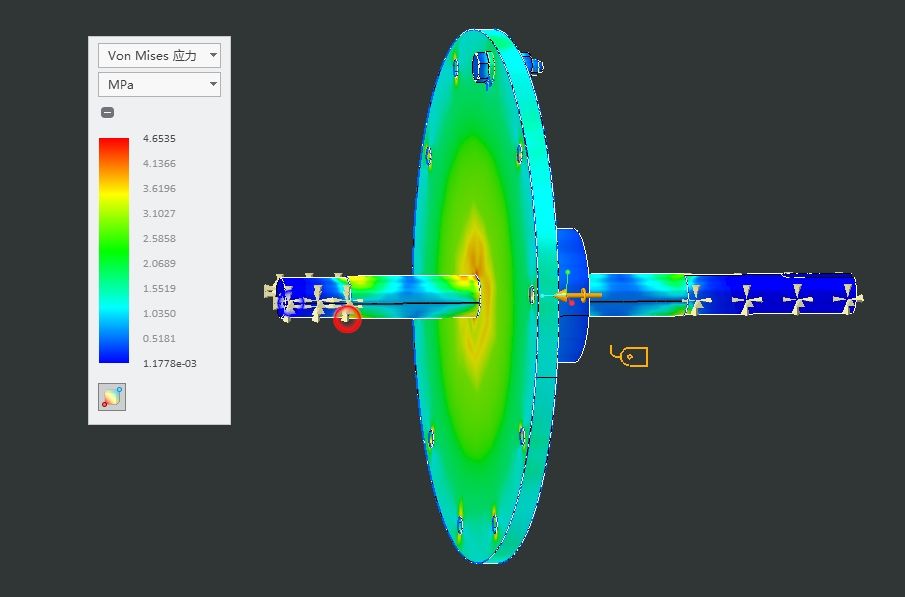The width and height of the screenshot is (905, 597).
Task: Select the red circle marker on the left shaft
Action: (347, 320)
